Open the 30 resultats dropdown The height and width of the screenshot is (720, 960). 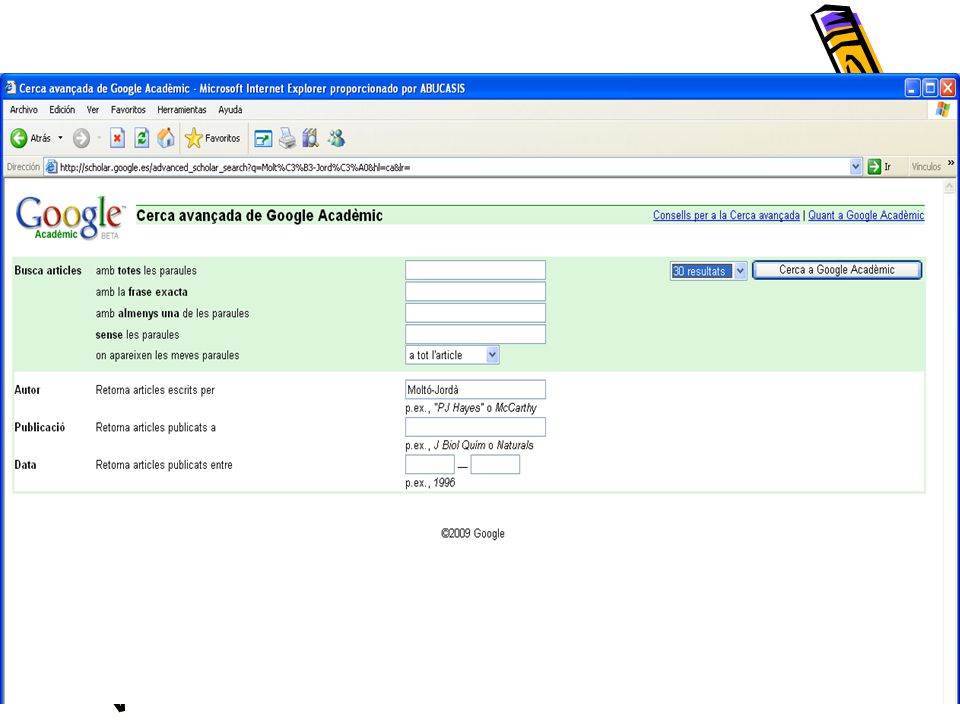tap(708, 271)
